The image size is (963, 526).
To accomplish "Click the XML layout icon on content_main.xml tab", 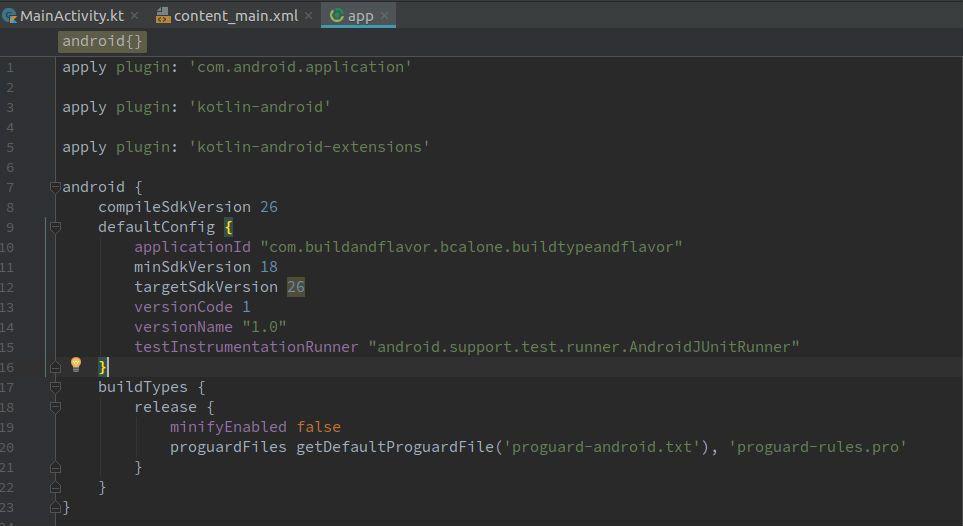I will pyautogui.click(x=163, y=15).
